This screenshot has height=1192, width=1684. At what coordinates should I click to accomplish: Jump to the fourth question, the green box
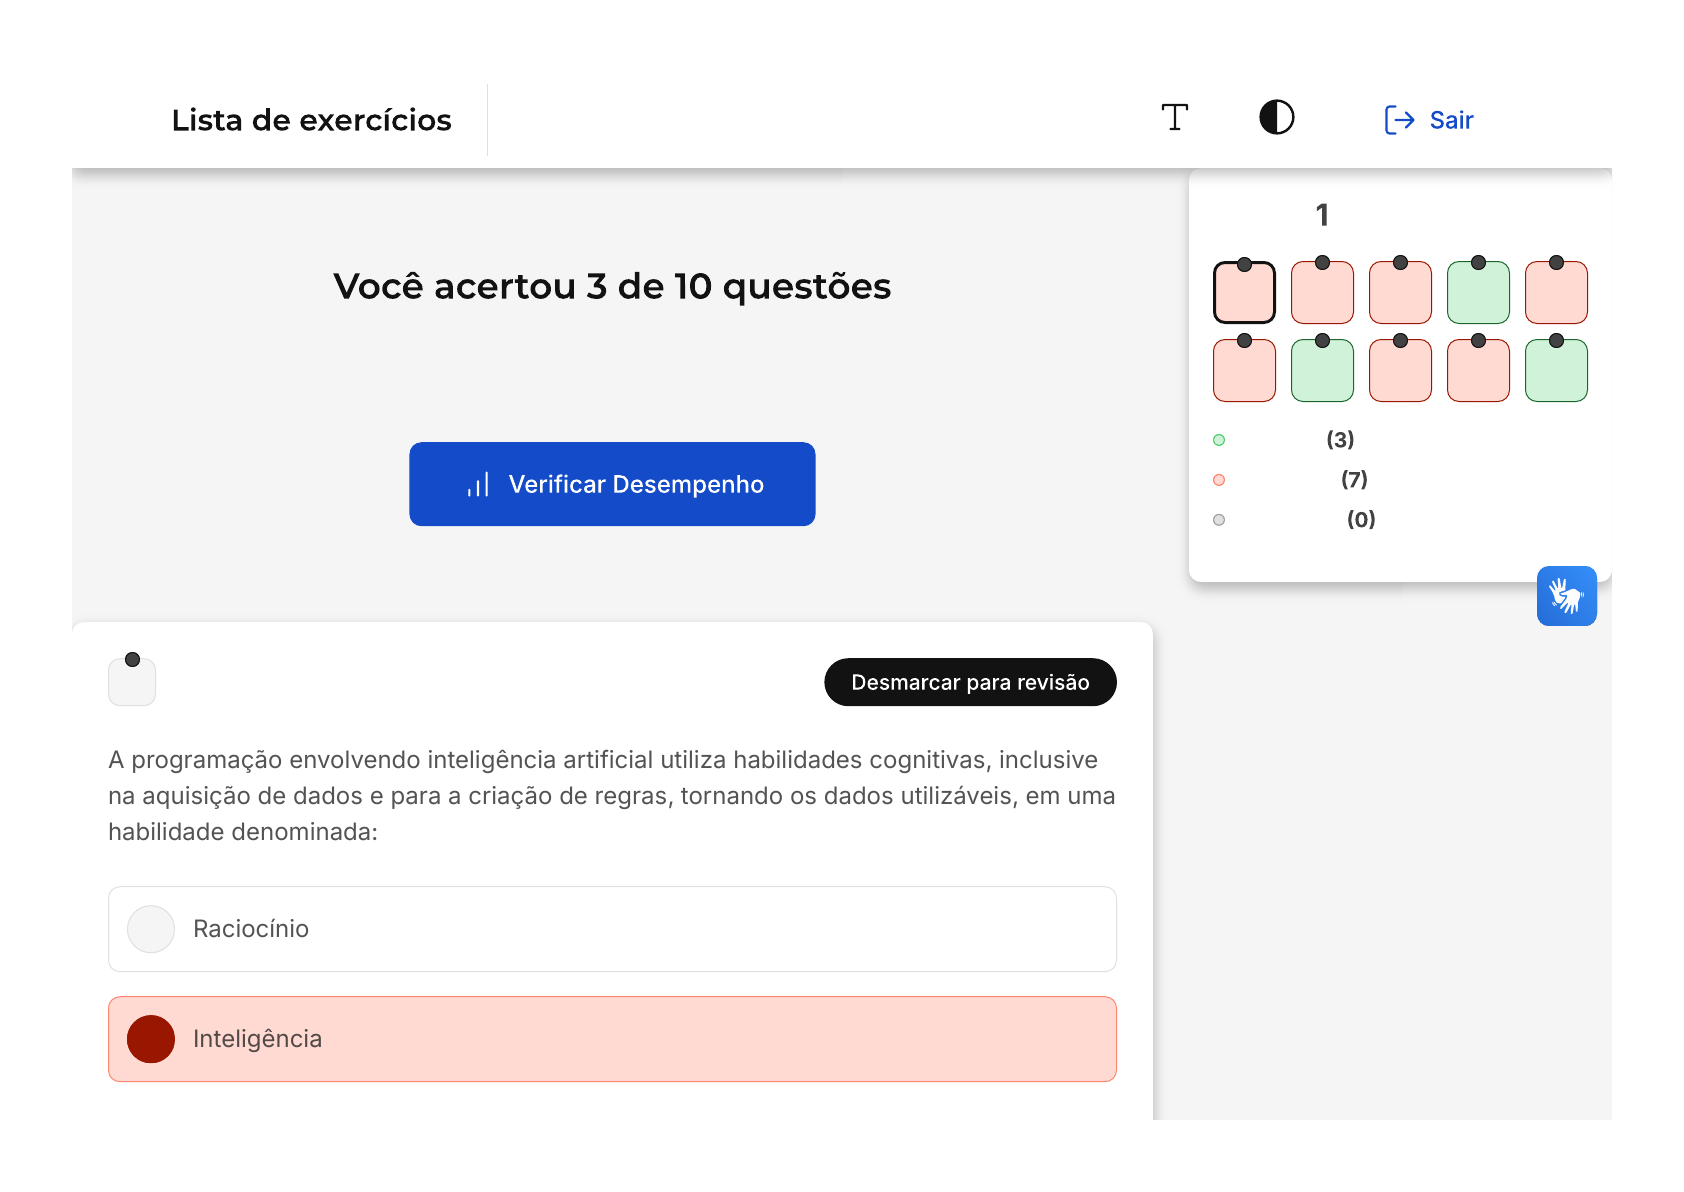tap(1478, 293)
